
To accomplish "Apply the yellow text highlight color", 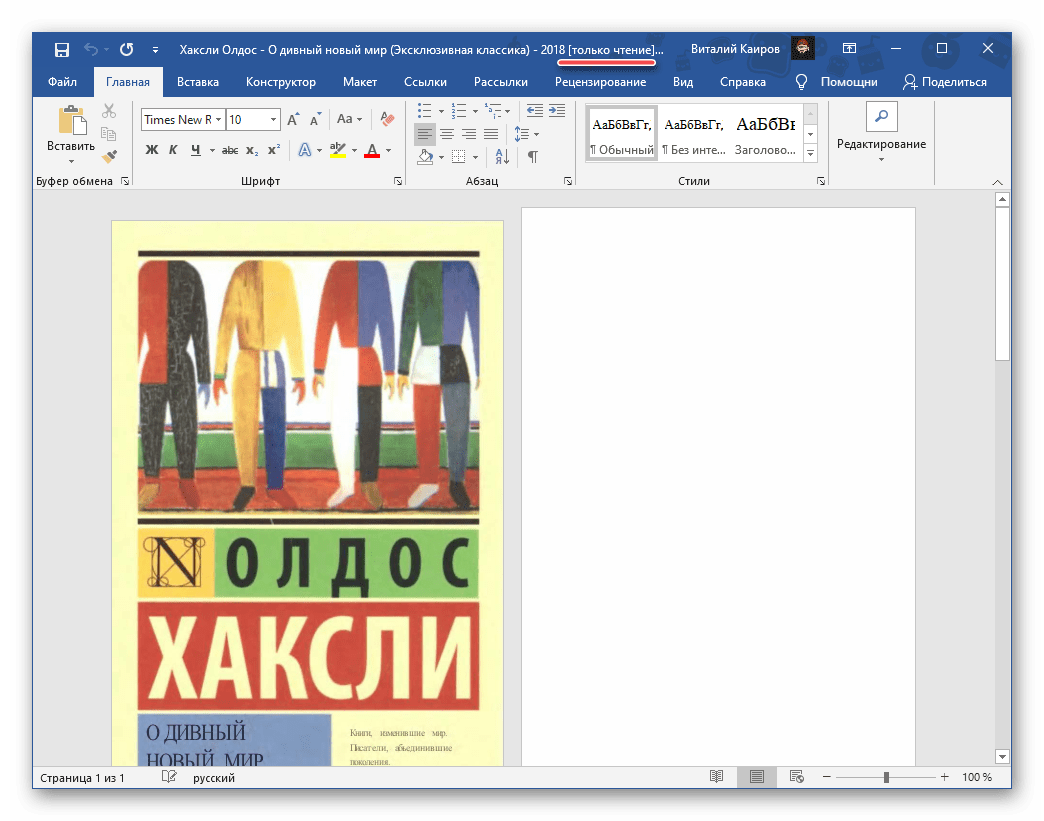I will coord(338,150).
